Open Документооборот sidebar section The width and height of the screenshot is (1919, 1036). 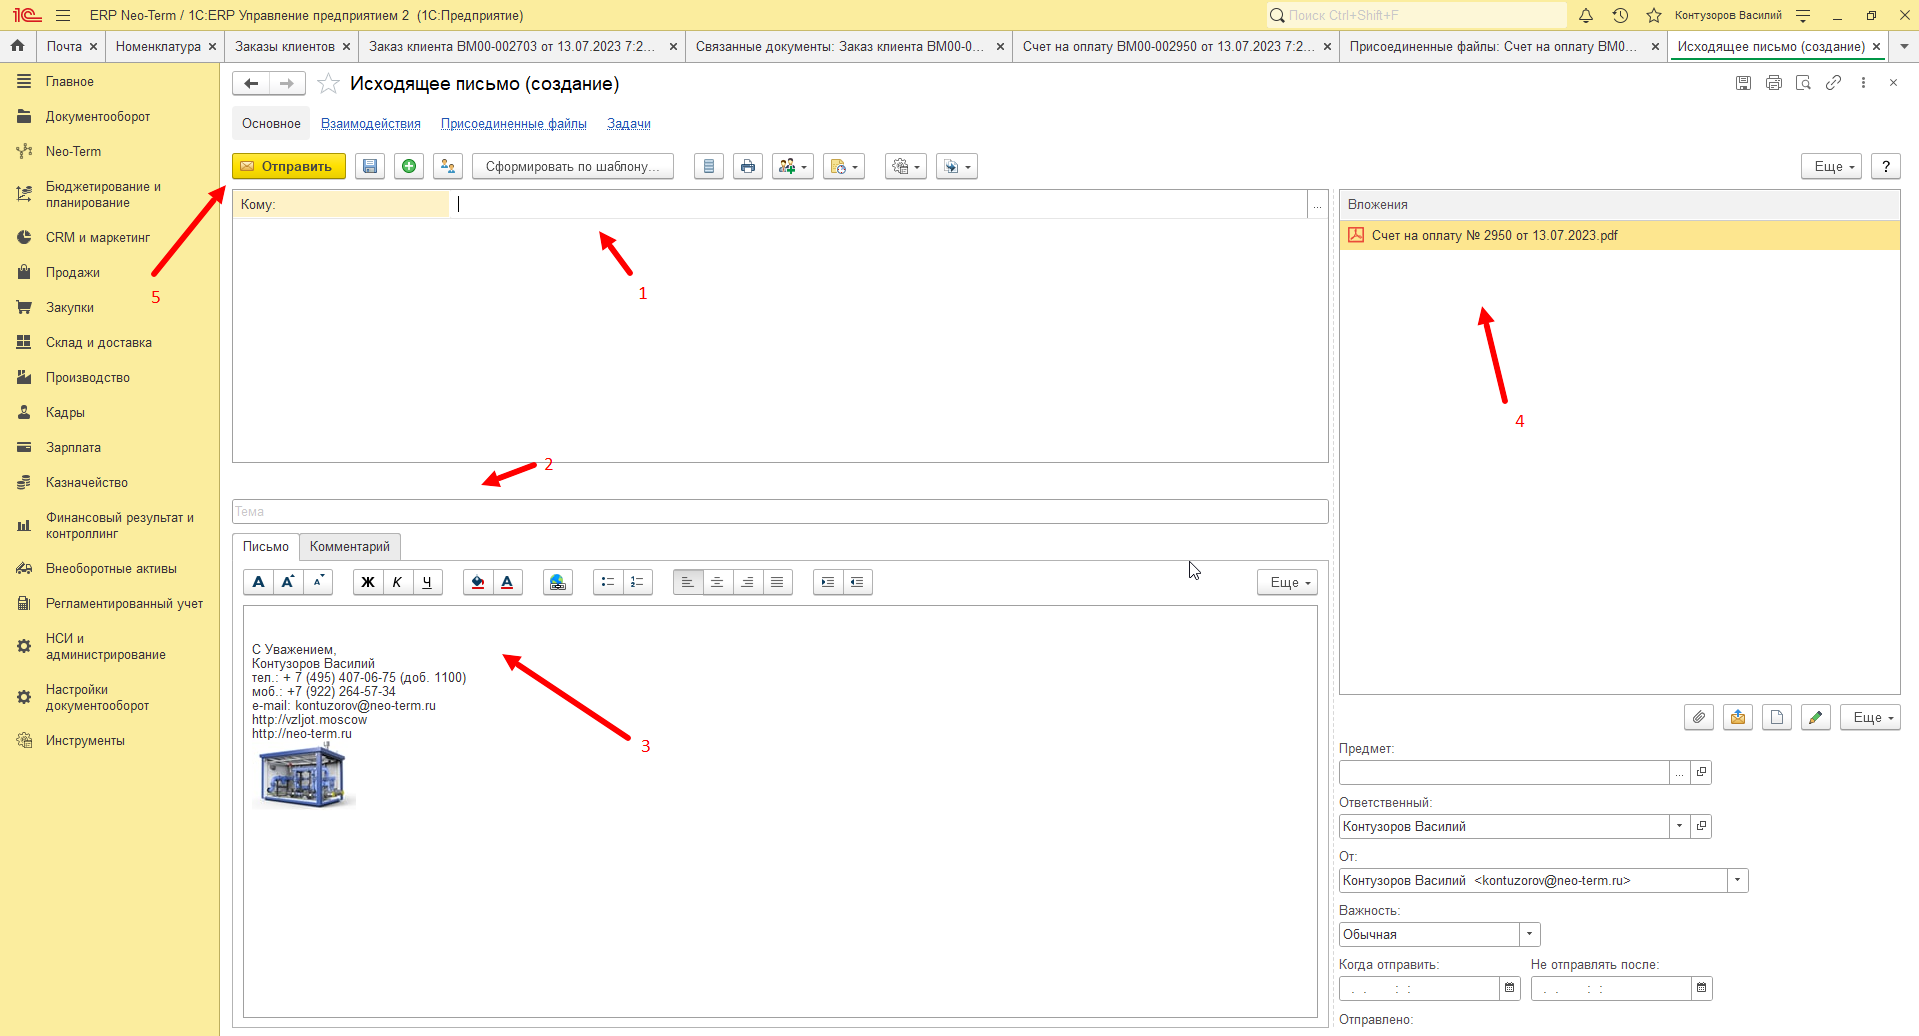pyautogui.click(x=98, y=116)
